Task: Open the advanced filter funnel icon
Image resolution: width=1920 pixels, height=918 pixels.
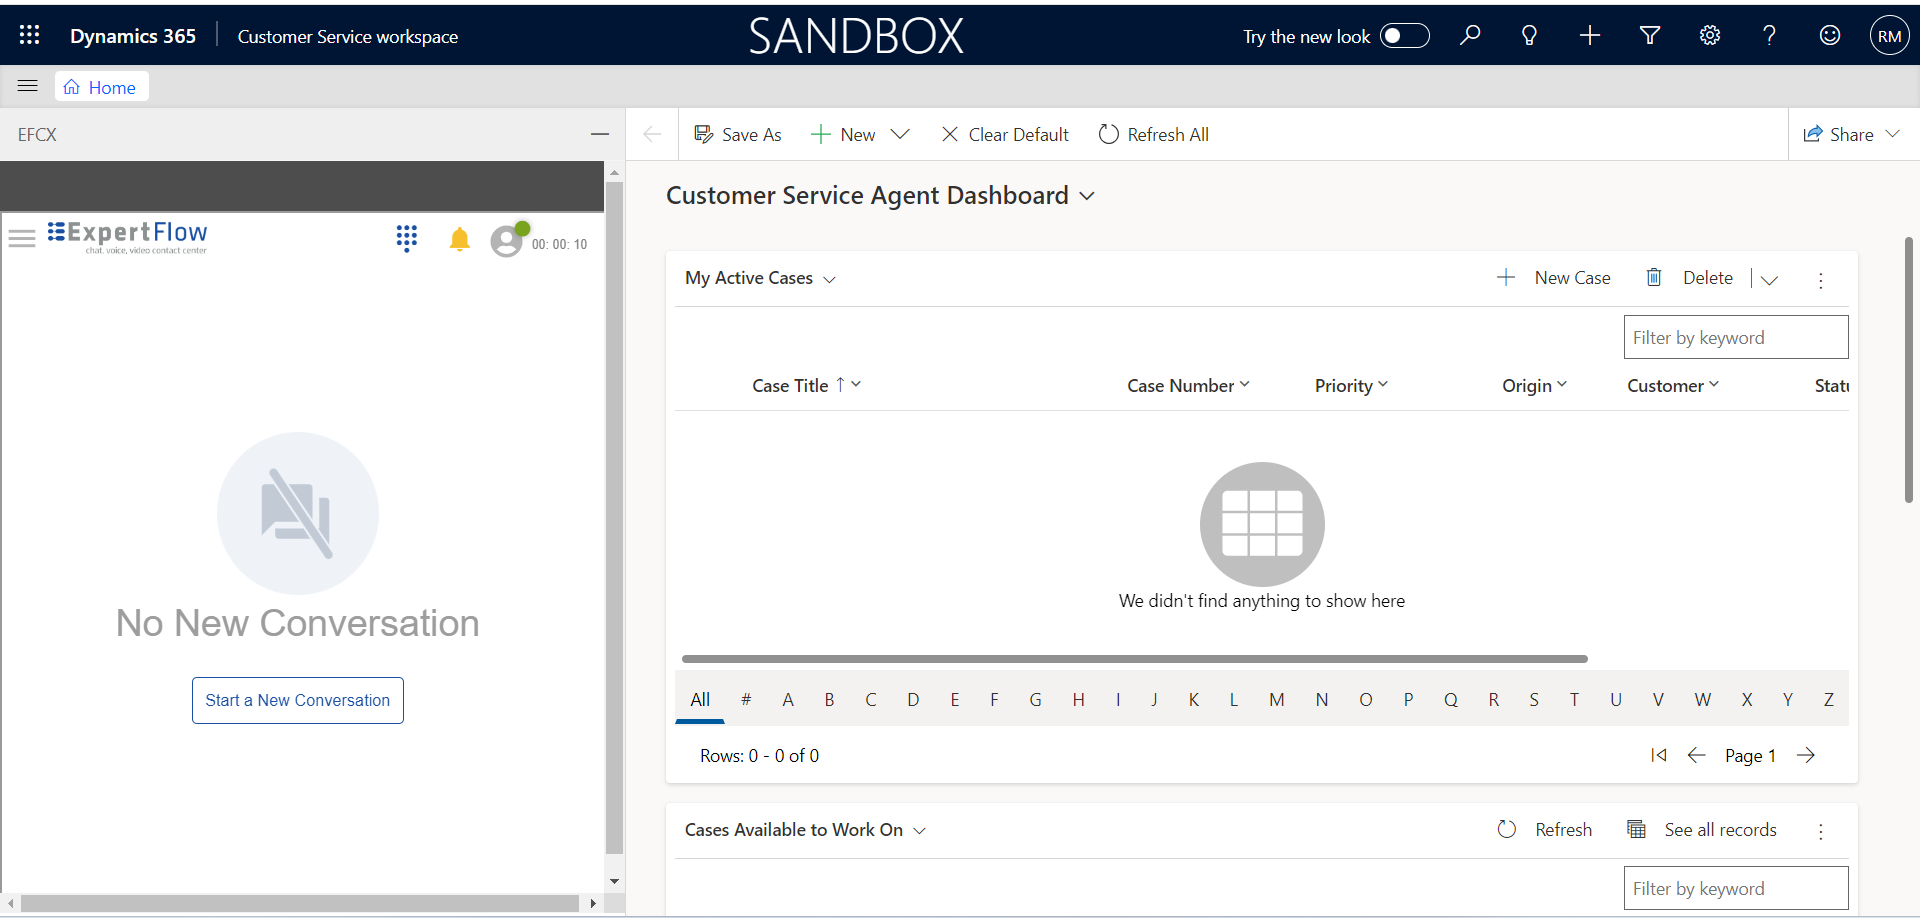Action: (1650, 36)
